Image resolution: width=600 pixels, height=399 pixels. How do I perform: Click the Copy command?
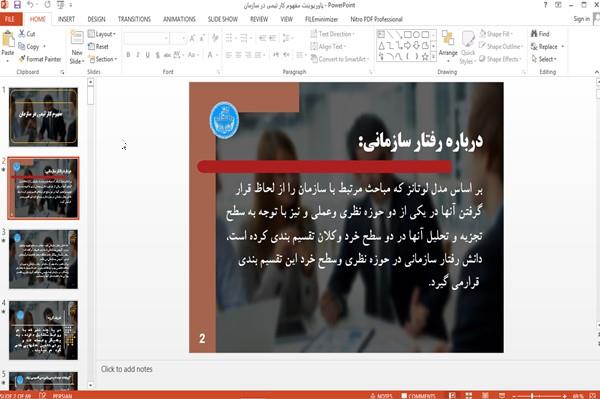(29, 46)
